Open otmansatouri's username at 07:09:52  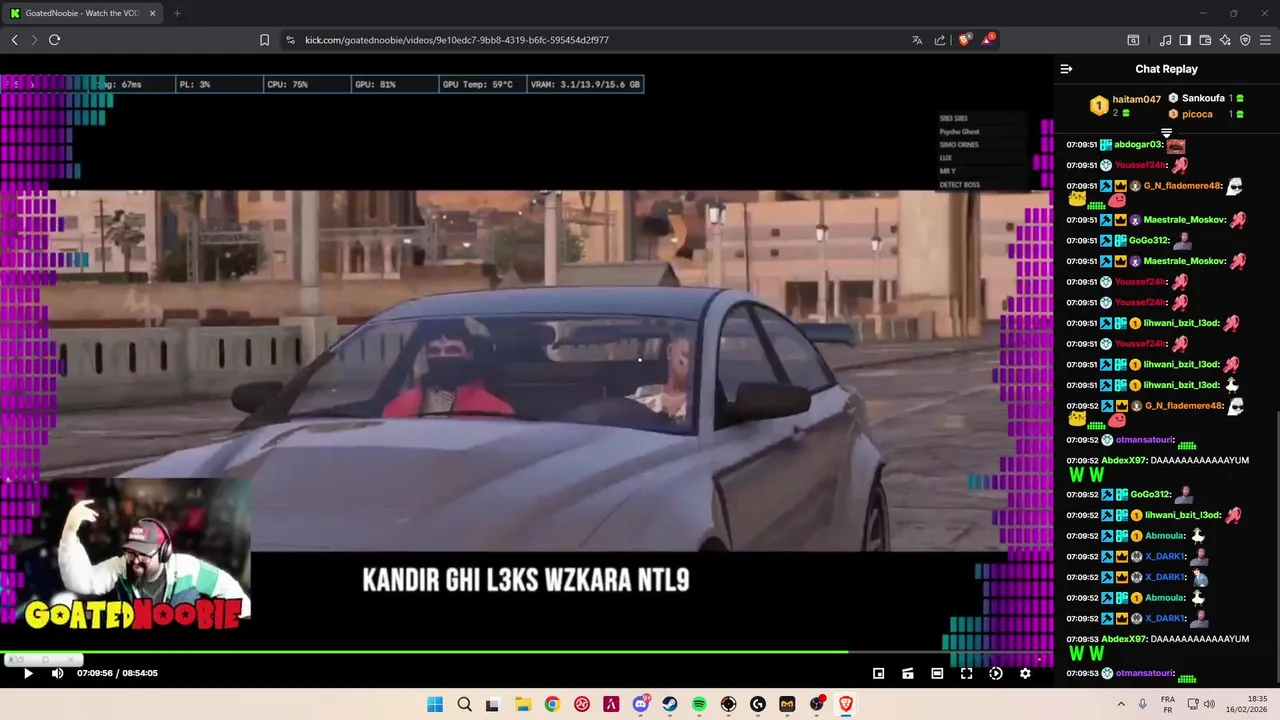tap(1143, 440)
